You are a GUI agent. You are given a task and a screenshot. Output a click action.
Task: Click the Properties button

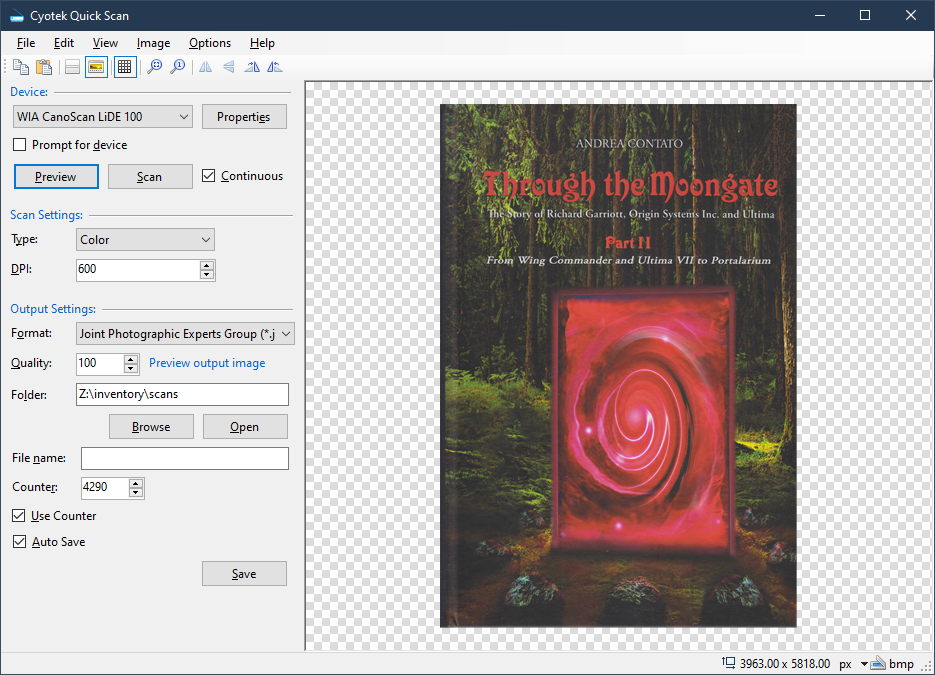tap(244, 117)
